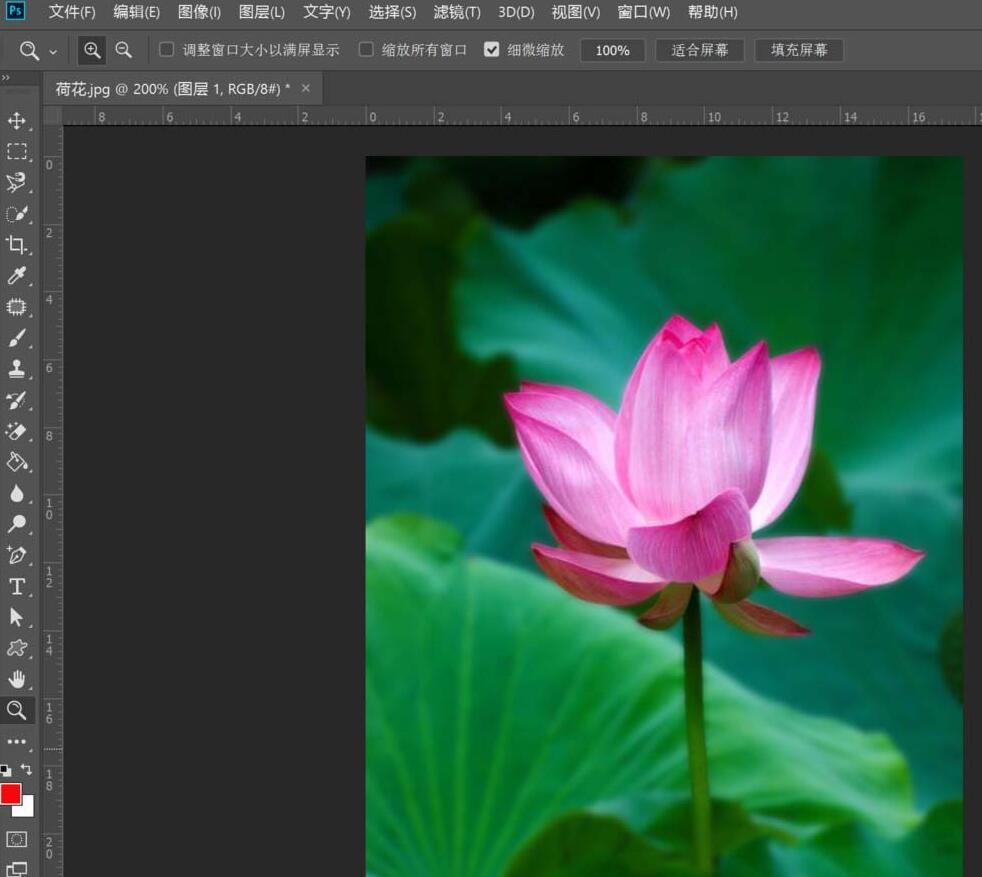Expand the toolbar extra tools ellipsis menu
This screenshot has height=877, width=982.
16,740
